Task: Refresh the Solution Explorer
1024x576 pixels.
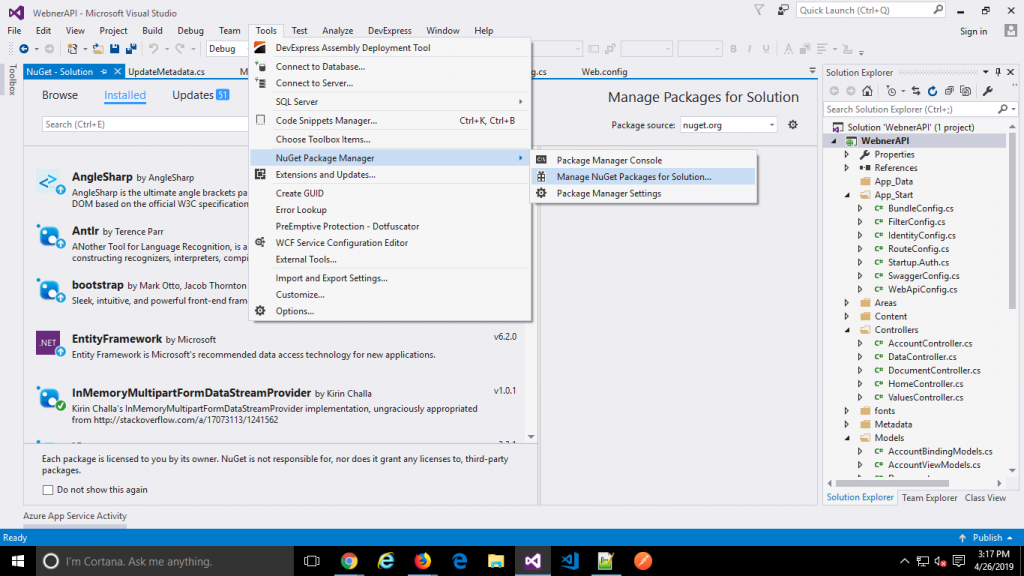Action: (x=932, y=91)
